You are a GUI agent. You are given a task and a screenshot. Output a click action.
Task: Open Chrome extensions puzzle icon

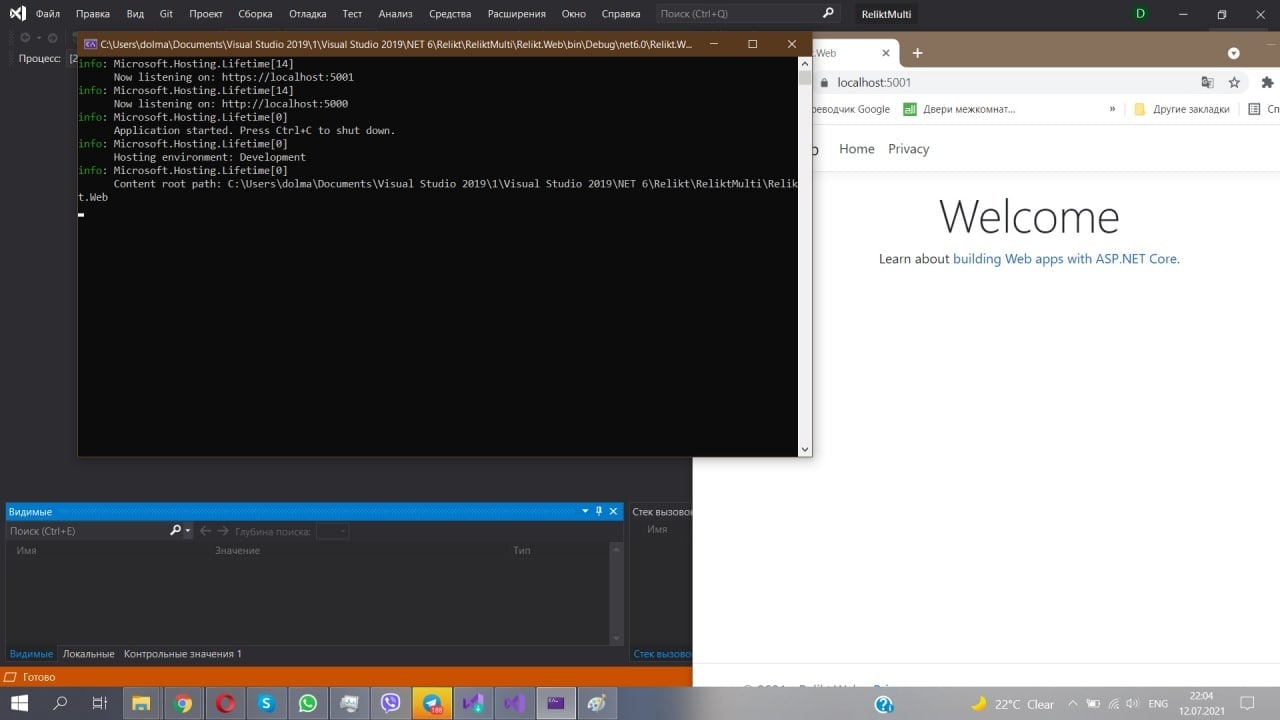click(x=1267, y=83)
